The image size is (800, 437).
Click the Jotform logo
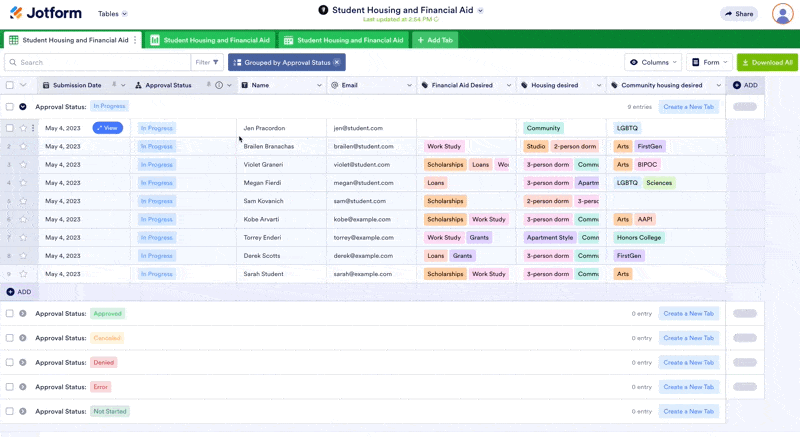45,14
